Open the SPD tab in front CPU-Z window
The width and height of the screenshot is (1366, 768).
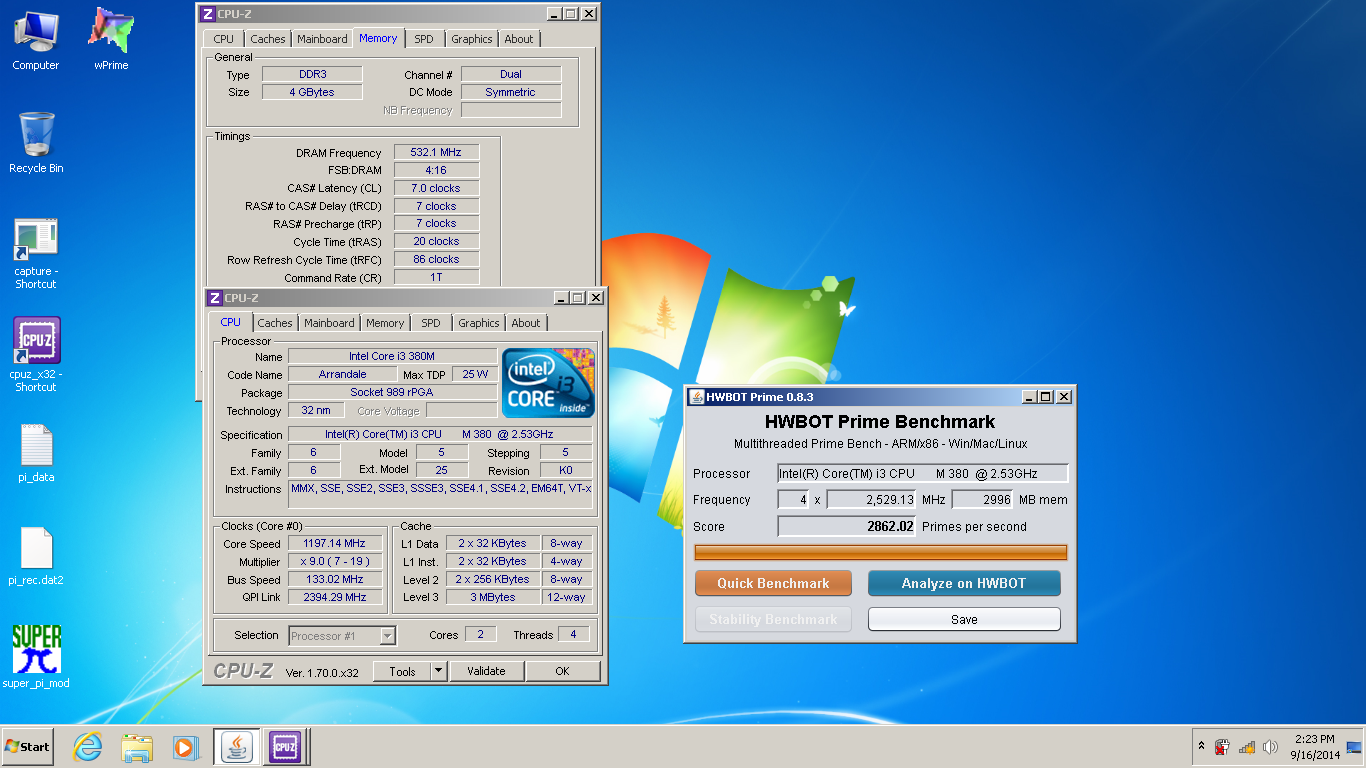430,323
